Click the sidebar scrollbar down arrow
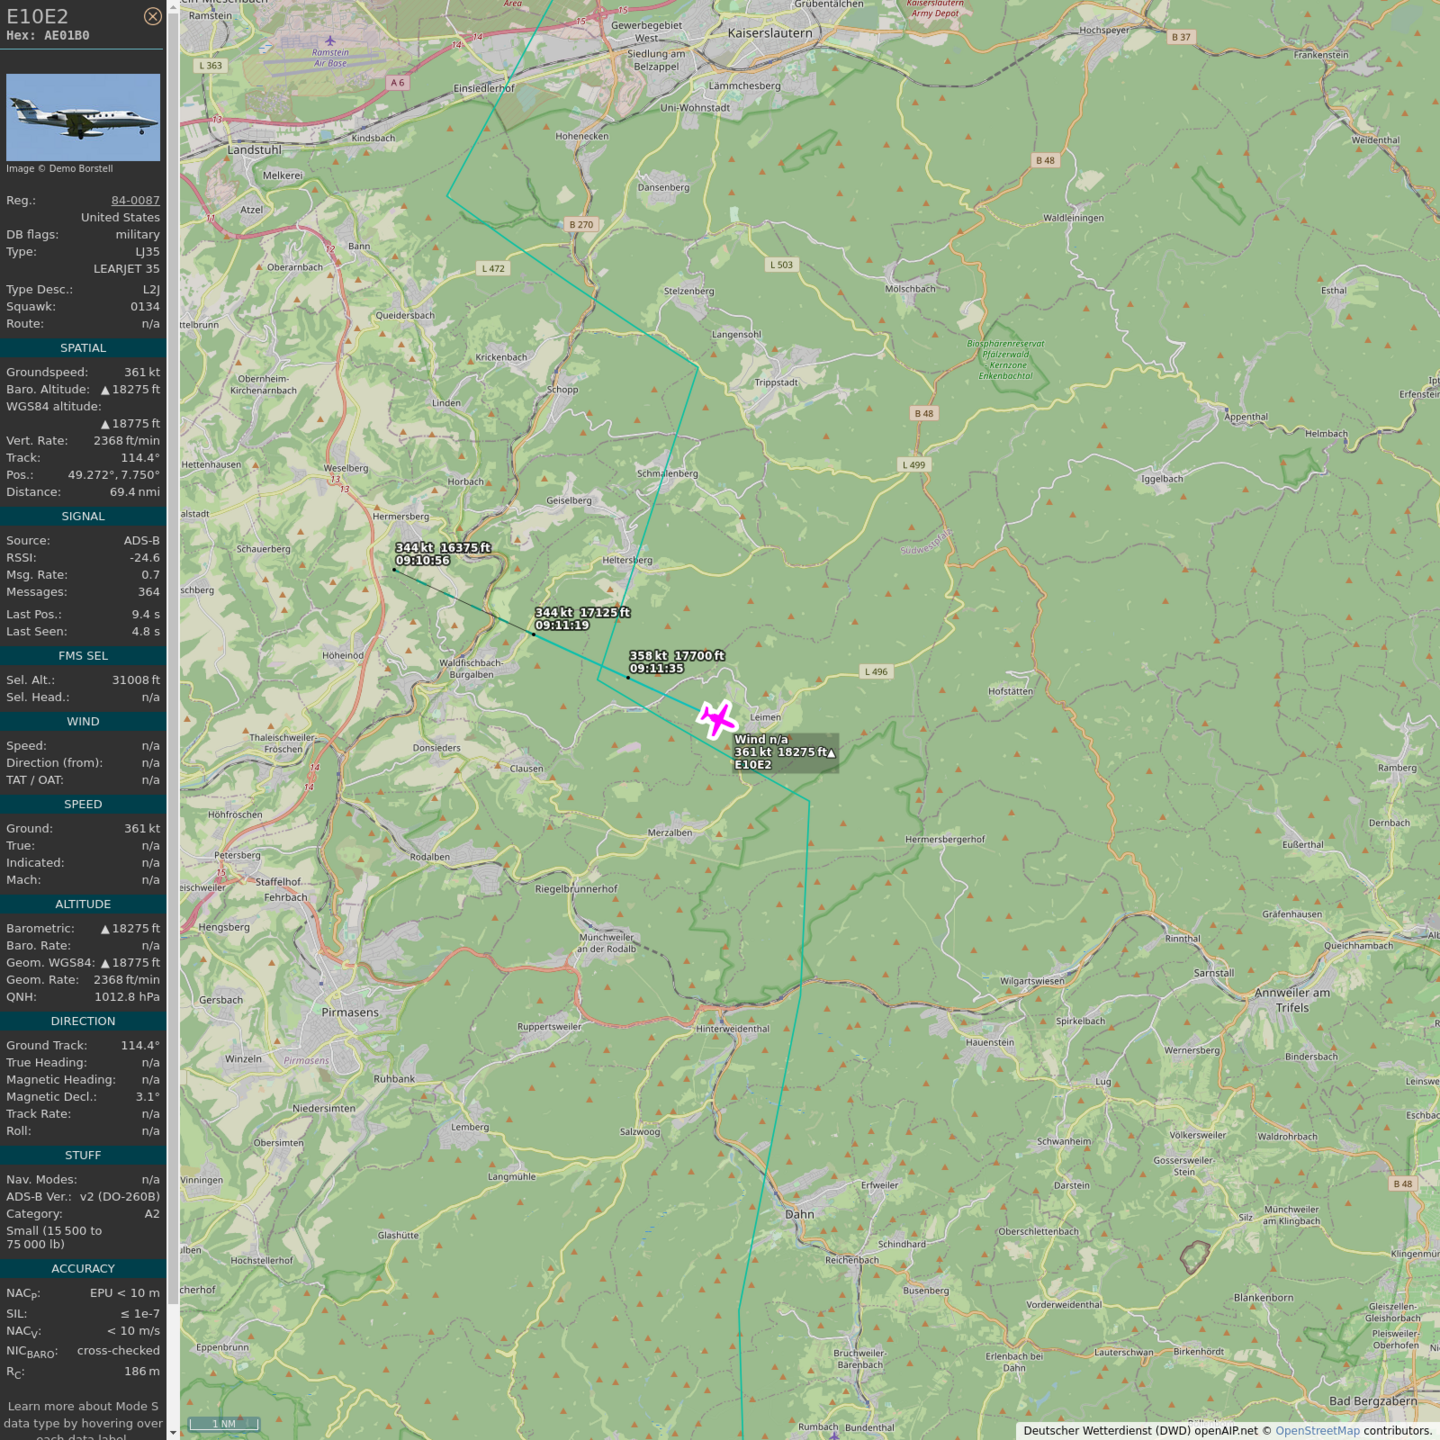Screen dimensions: 1440x1440 click(x=173, y=1433)
